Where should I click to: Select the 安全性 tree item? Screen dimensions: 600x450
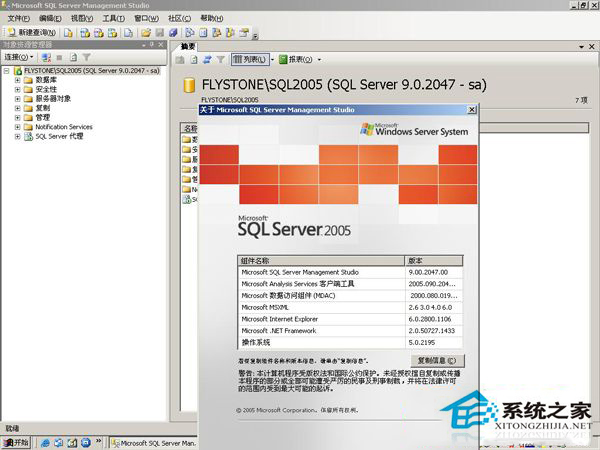(46, 90)
